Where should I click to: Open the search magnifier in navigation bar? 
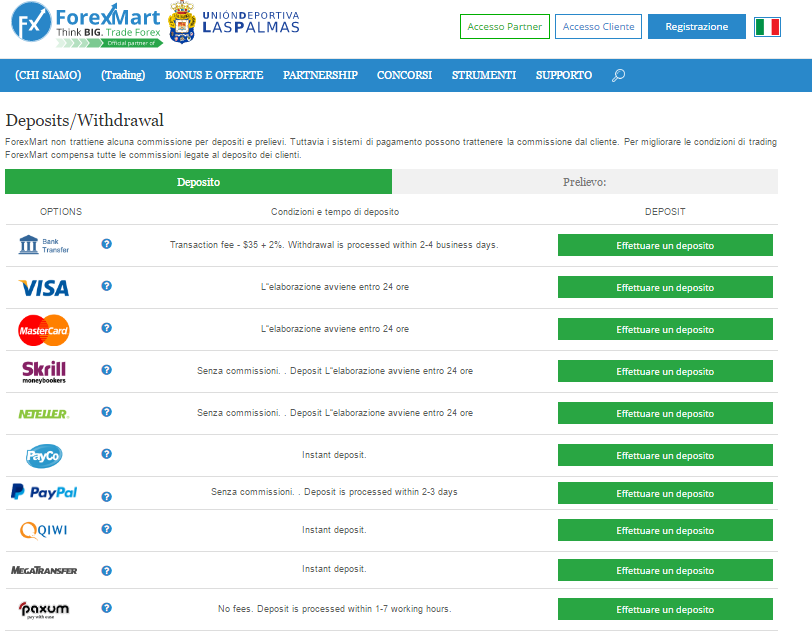pos(618,76)
